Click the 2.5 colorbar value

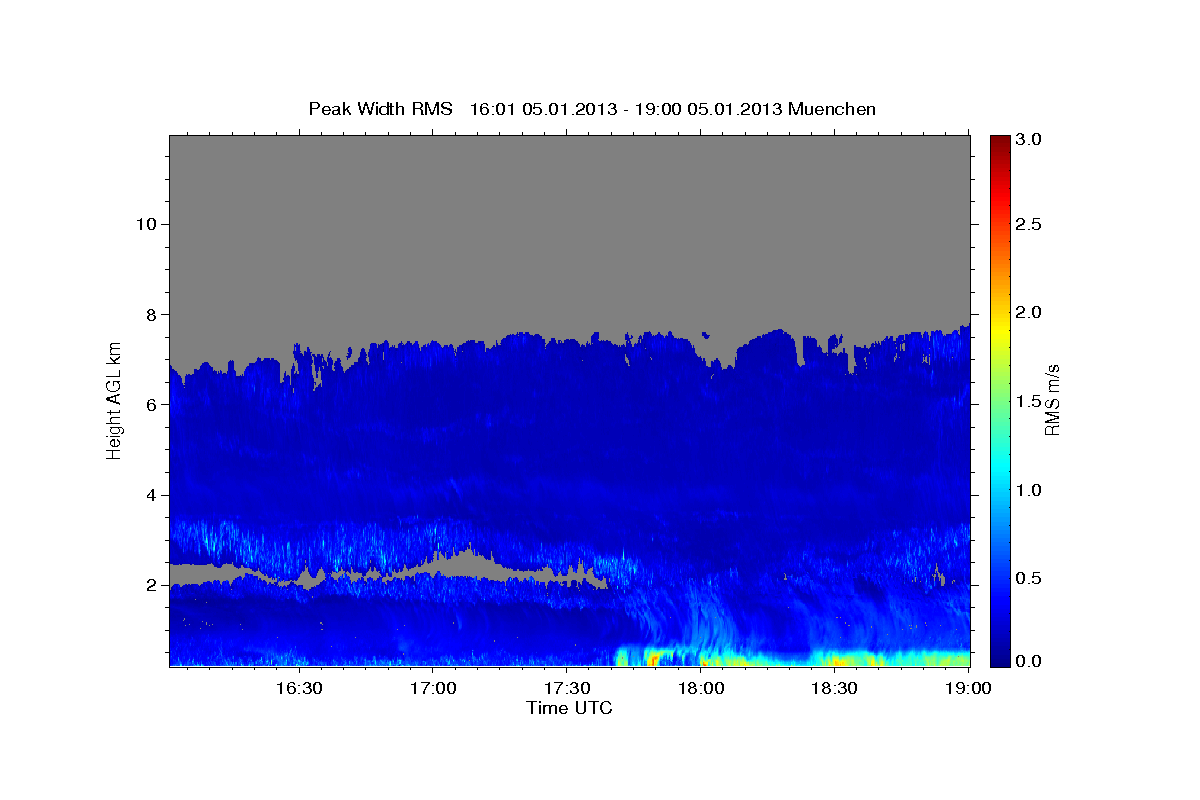pos(1030,224)
